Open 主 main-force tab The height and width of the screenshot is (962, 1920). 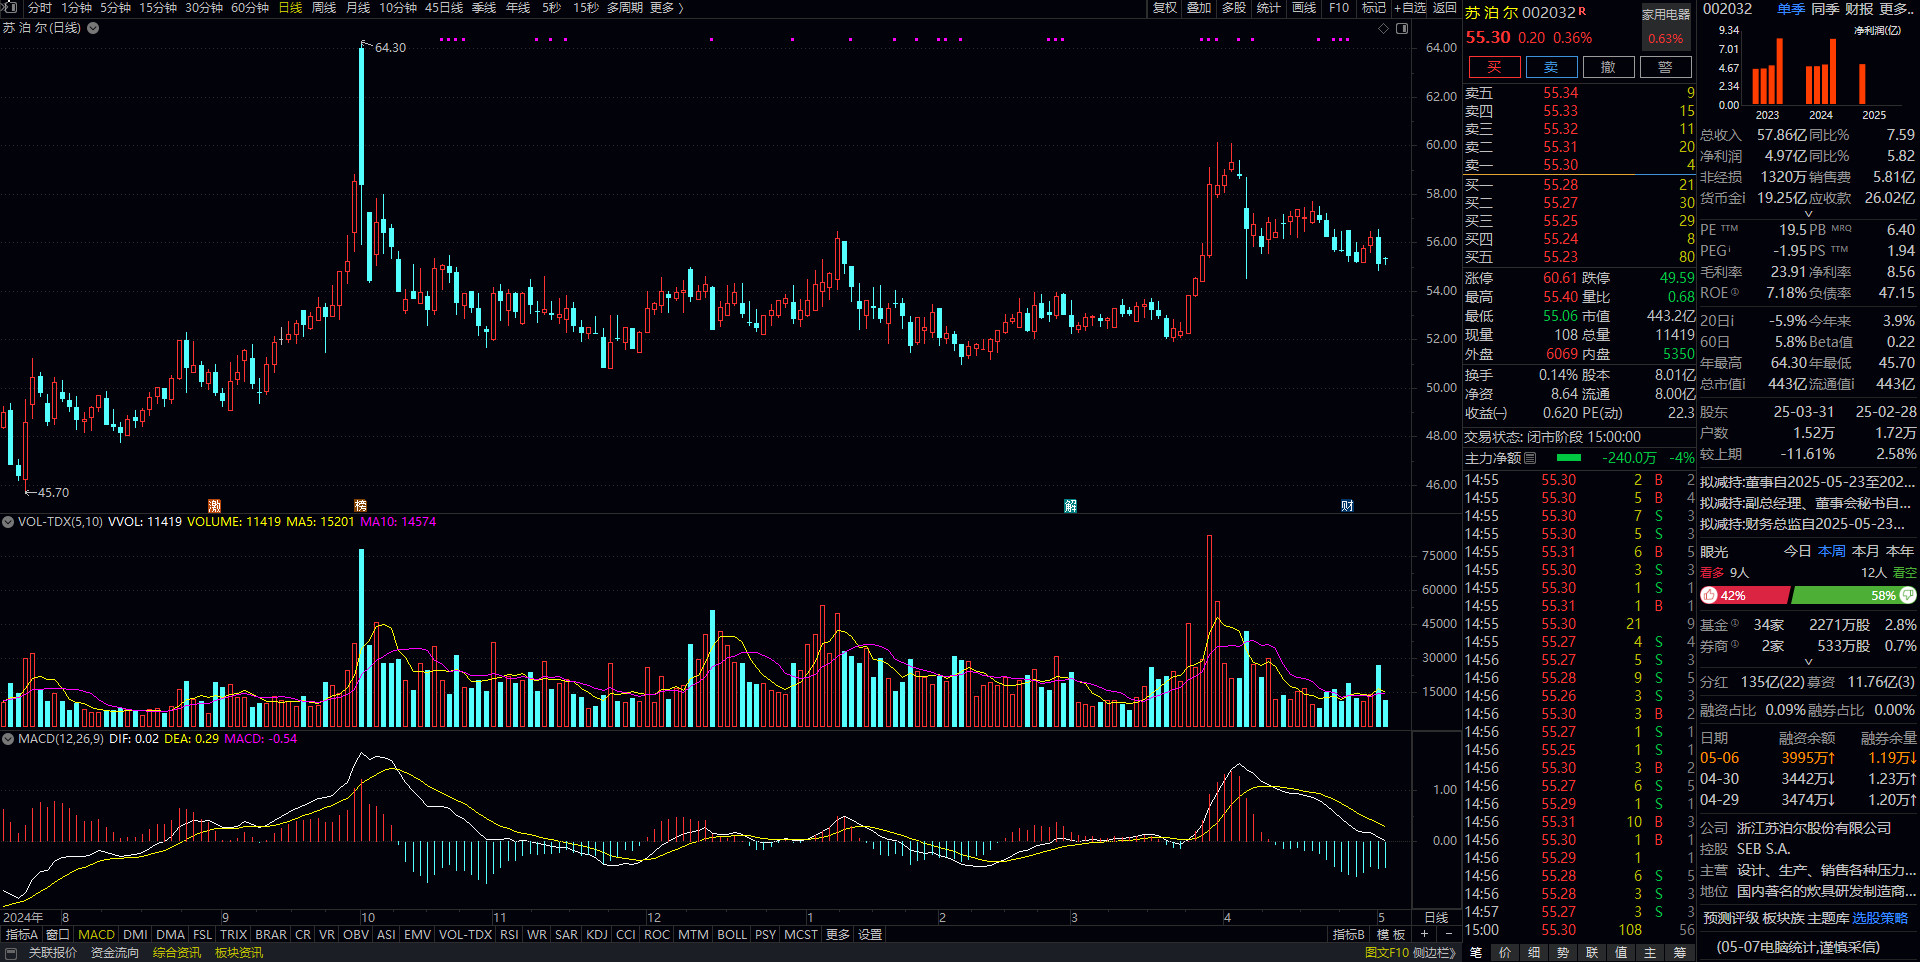(x=1650, y=953)
